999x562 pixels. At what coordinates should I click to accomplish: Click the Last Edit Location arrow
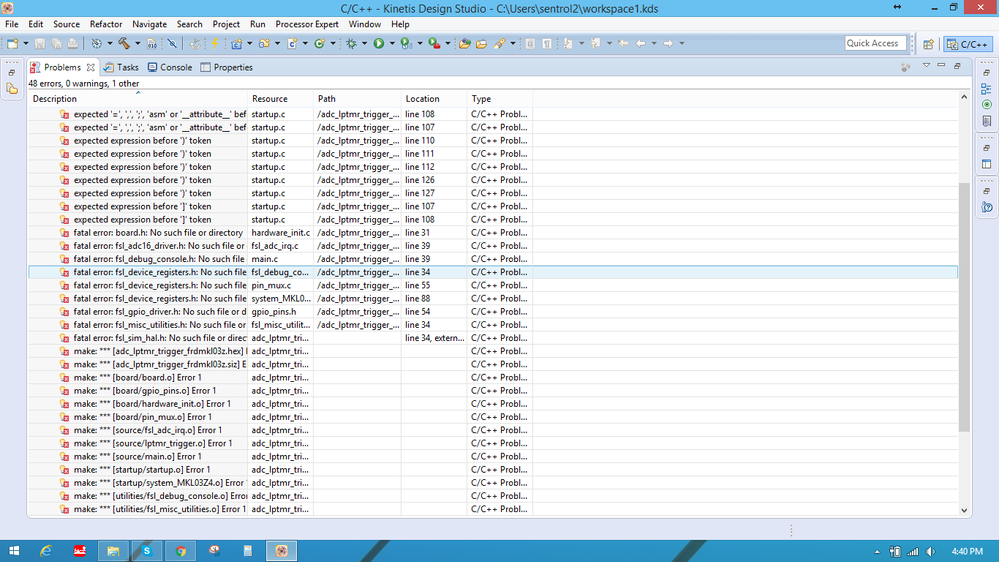pos(623,43)
